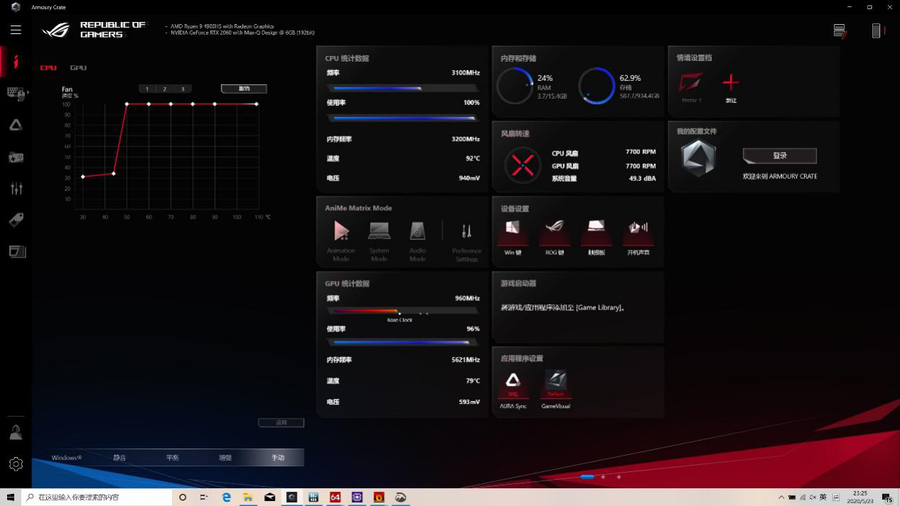
Task: Open the hamburger navigation menu
Action: (16, 30)
